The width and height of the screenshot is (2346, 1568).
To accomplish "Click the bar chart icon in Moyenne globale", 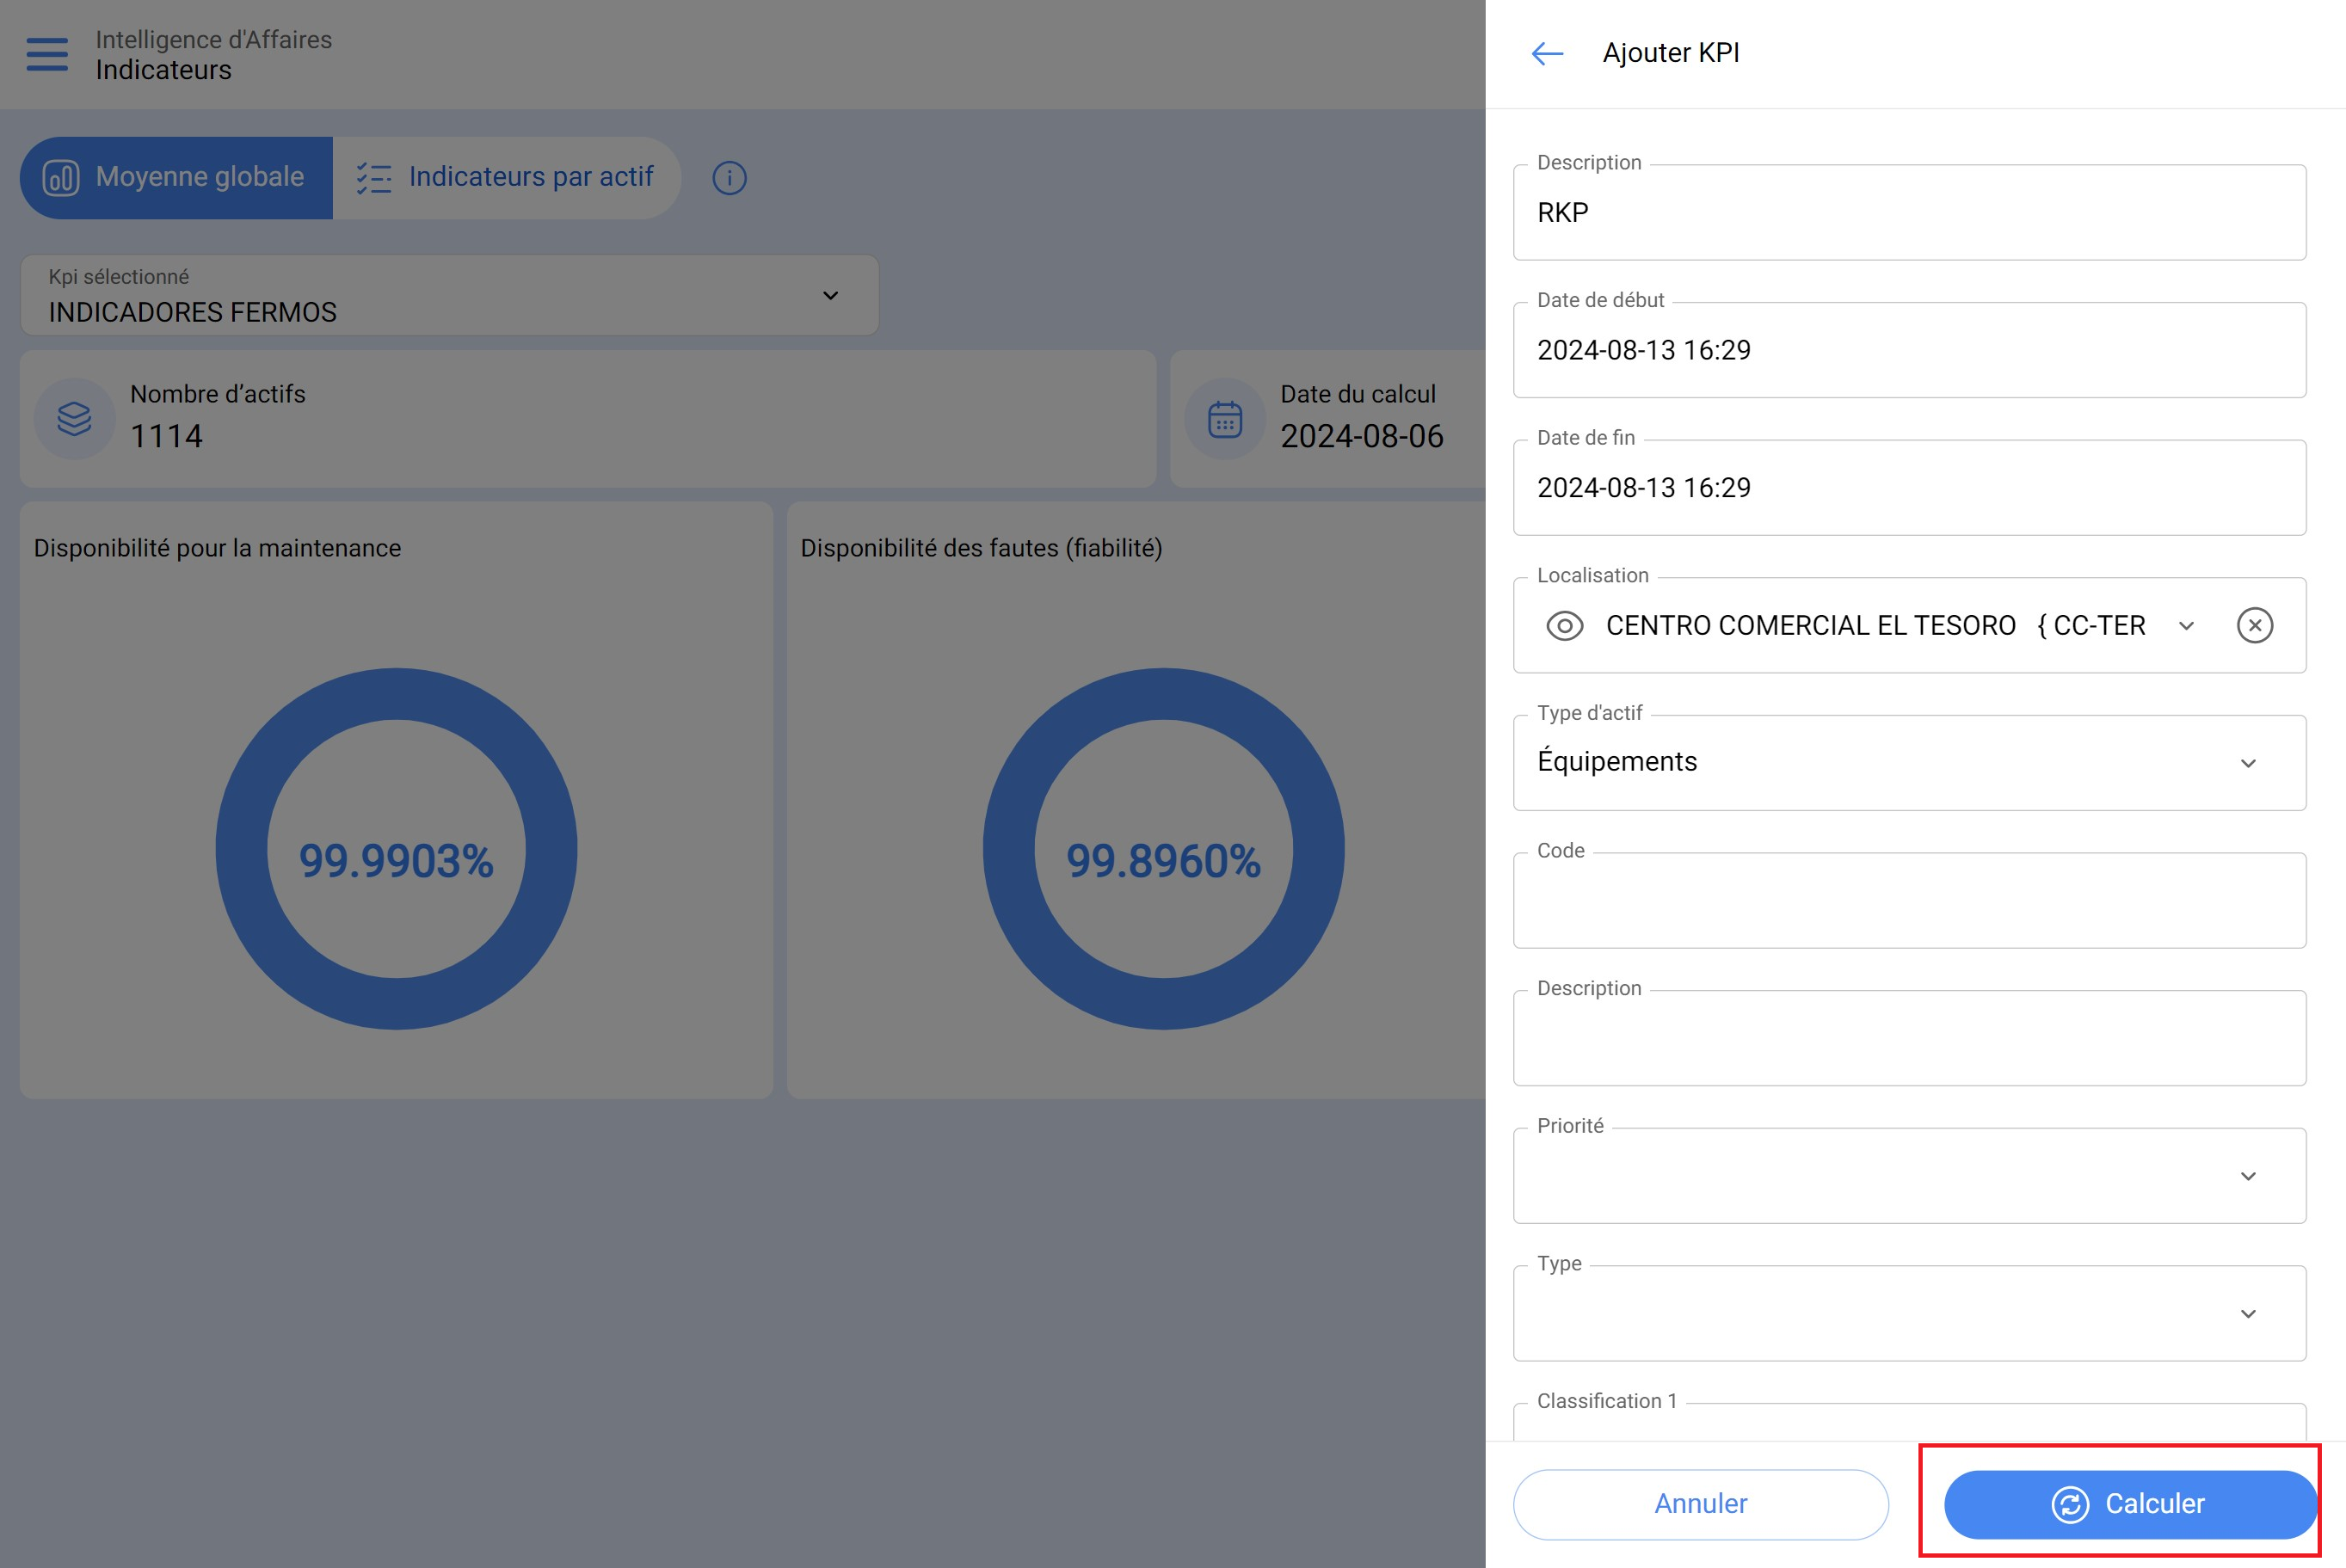I will click(61, 178).
